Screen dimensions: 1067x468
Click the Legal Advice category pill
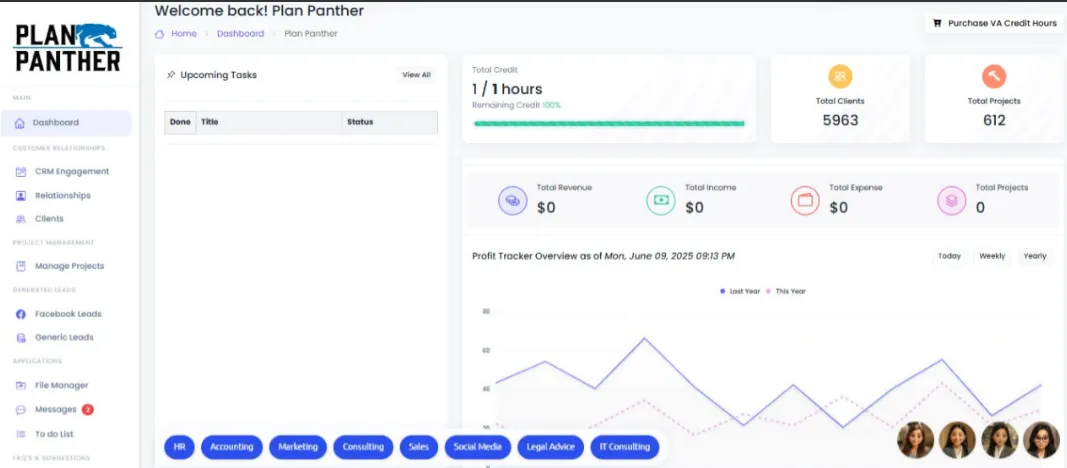pos(551,447)
